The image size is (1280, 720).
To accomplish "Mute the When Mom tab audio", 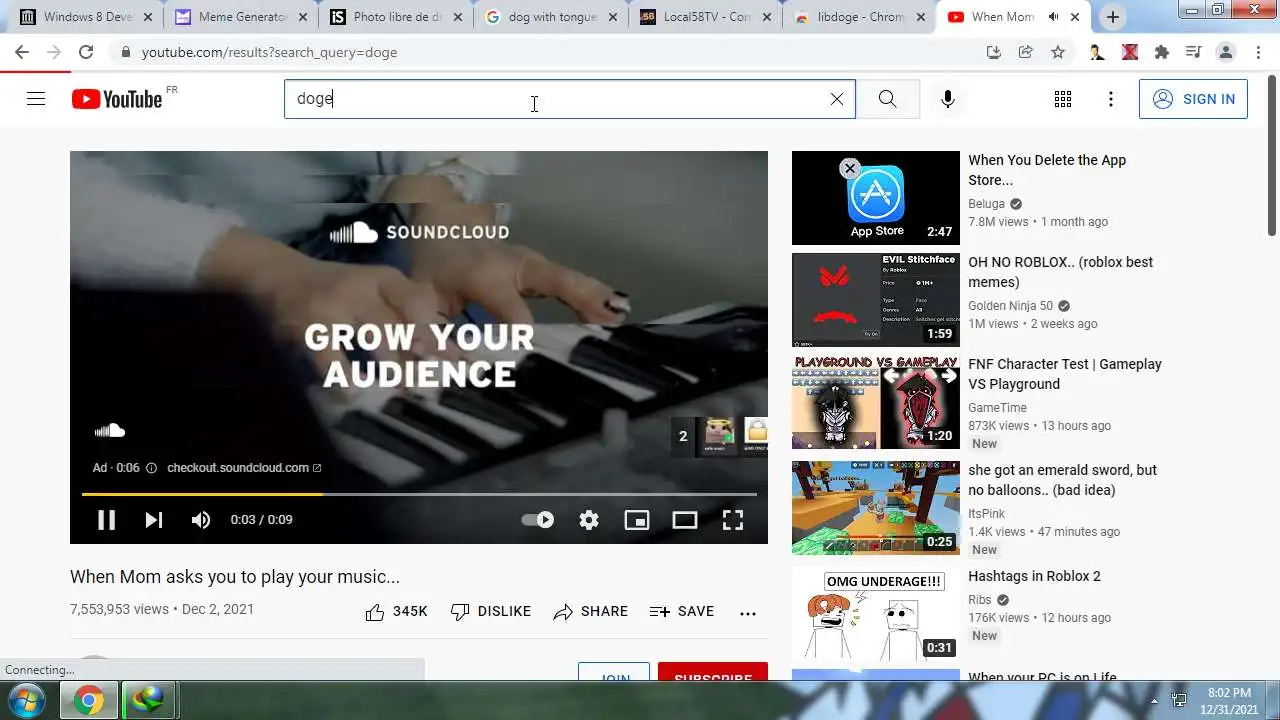I will (x=1053, y=17).
